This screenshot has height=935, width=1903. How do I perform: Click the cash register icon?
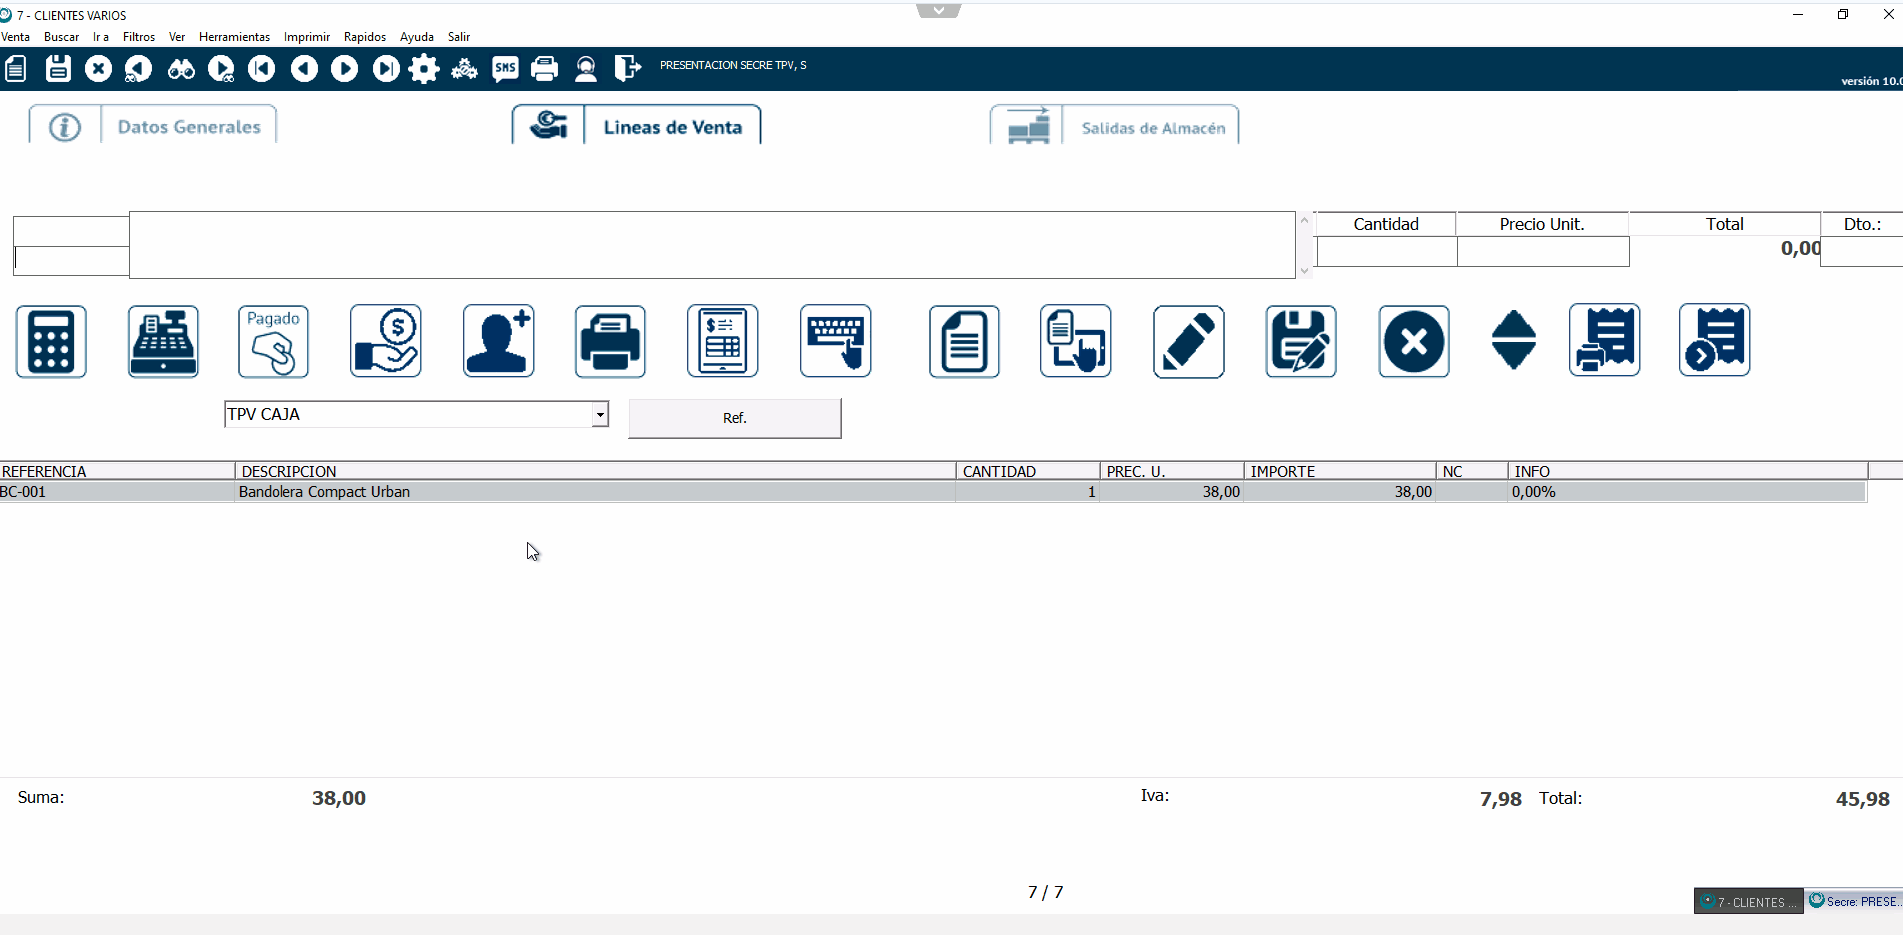coord(163,342)
